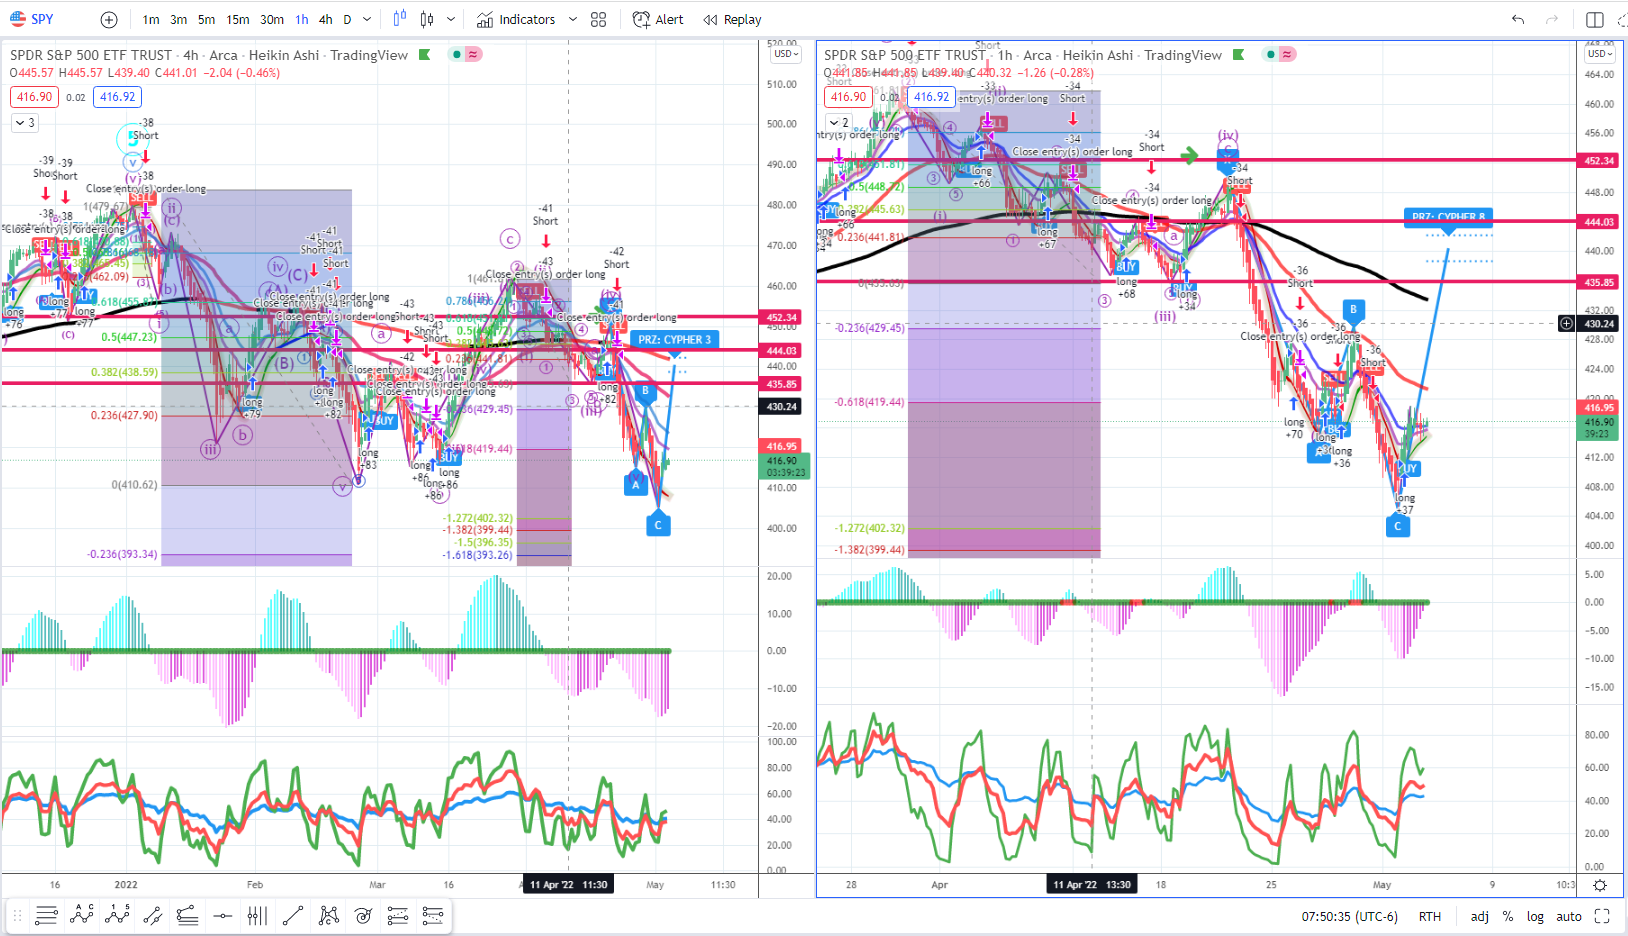Image resolution: width=1628 pixels, height=936 pixels.
Task: Expand the chart style dropdown arrow
Action: tap(451, 19)
